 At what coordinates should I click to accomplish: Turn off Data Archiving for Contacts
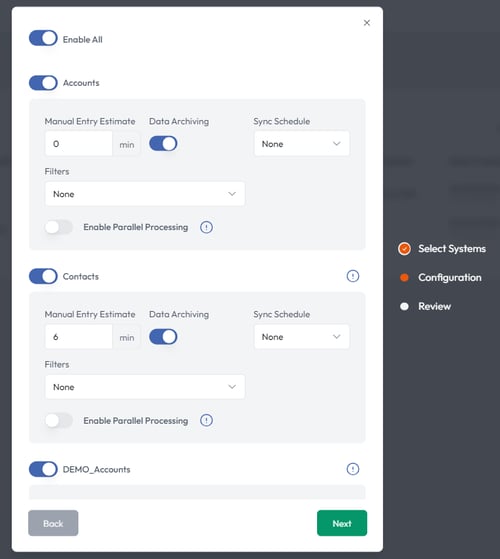point(163,337)
